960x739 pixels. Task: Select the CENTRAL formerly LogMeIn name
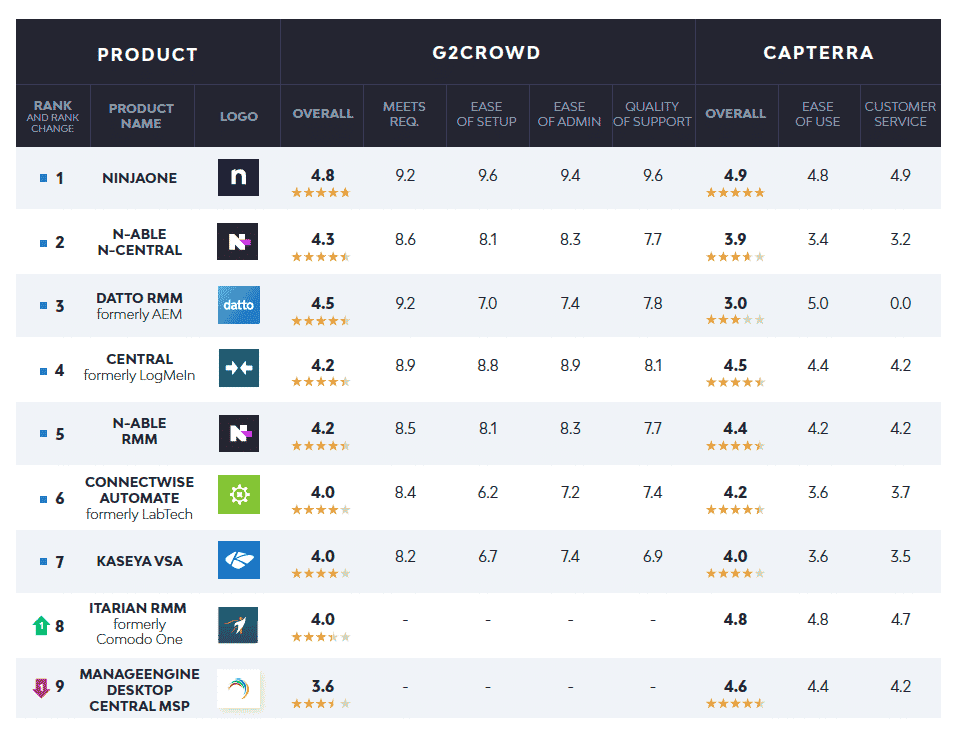click(140, 367)
